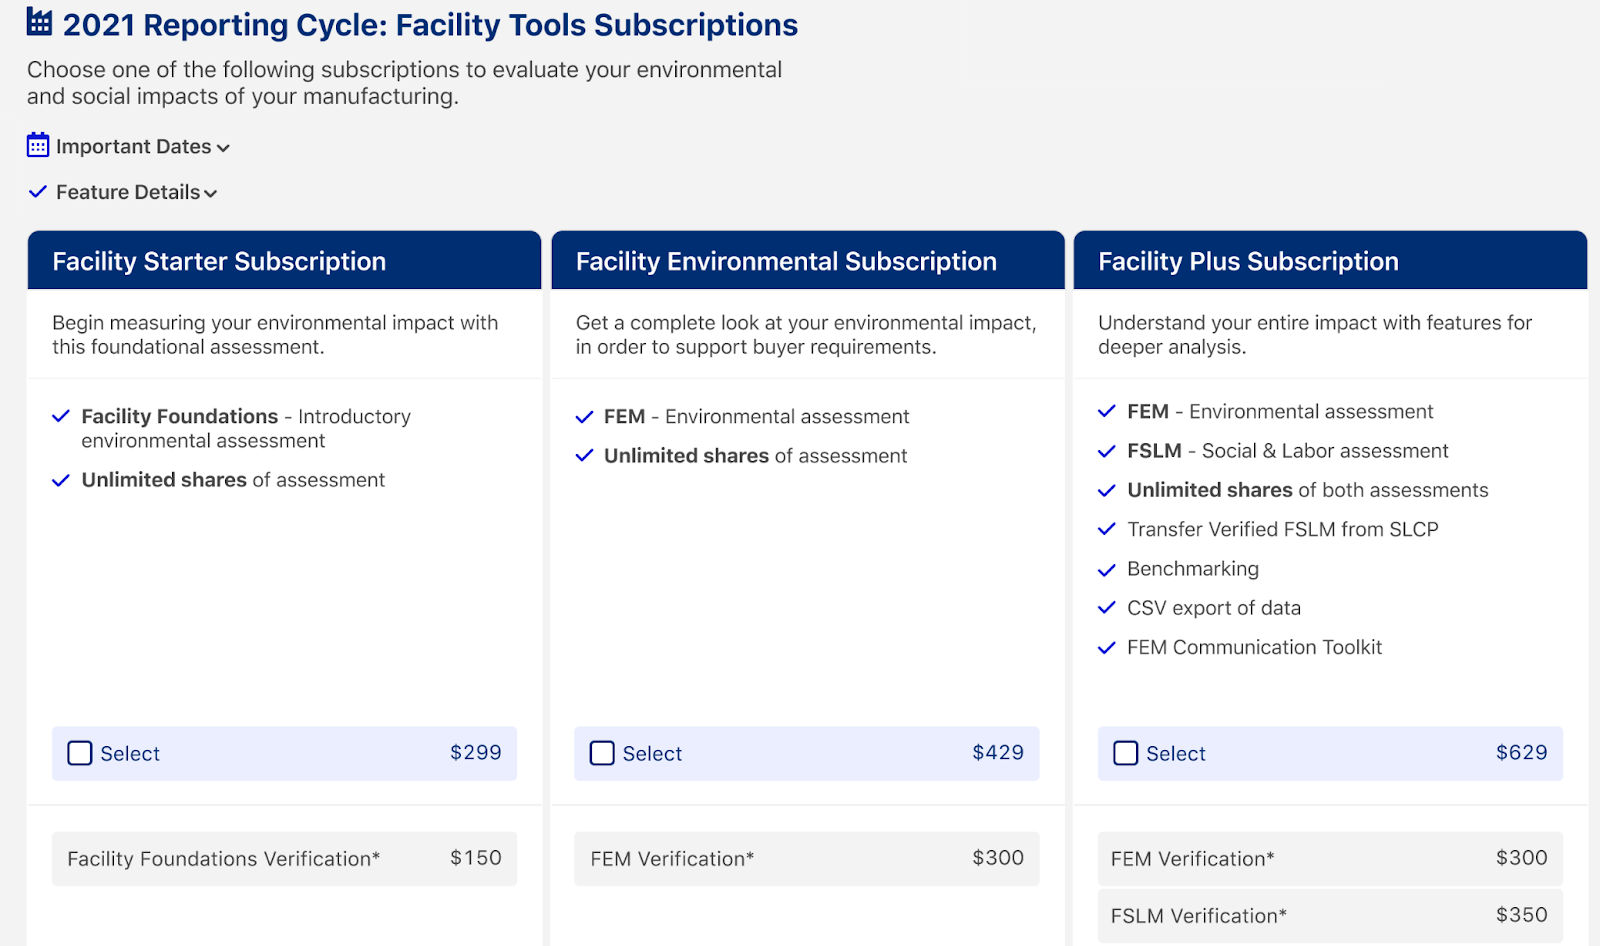Click checkmark icon beside CSV export of data
This screenshot has height=946, width=1600.
pos(1106,608)
